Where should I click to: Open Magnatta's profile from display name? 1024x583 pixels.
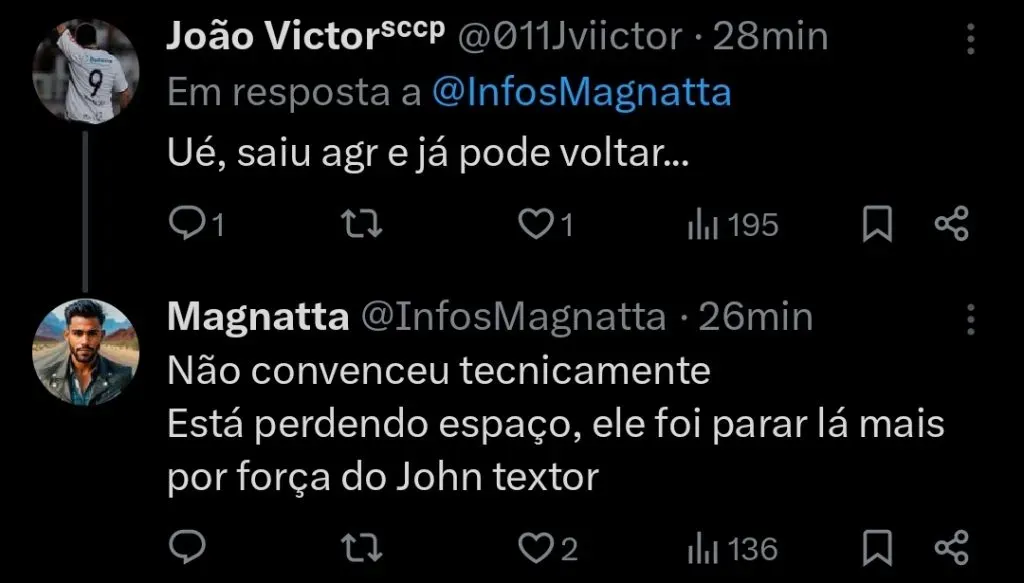click(257, 317)
